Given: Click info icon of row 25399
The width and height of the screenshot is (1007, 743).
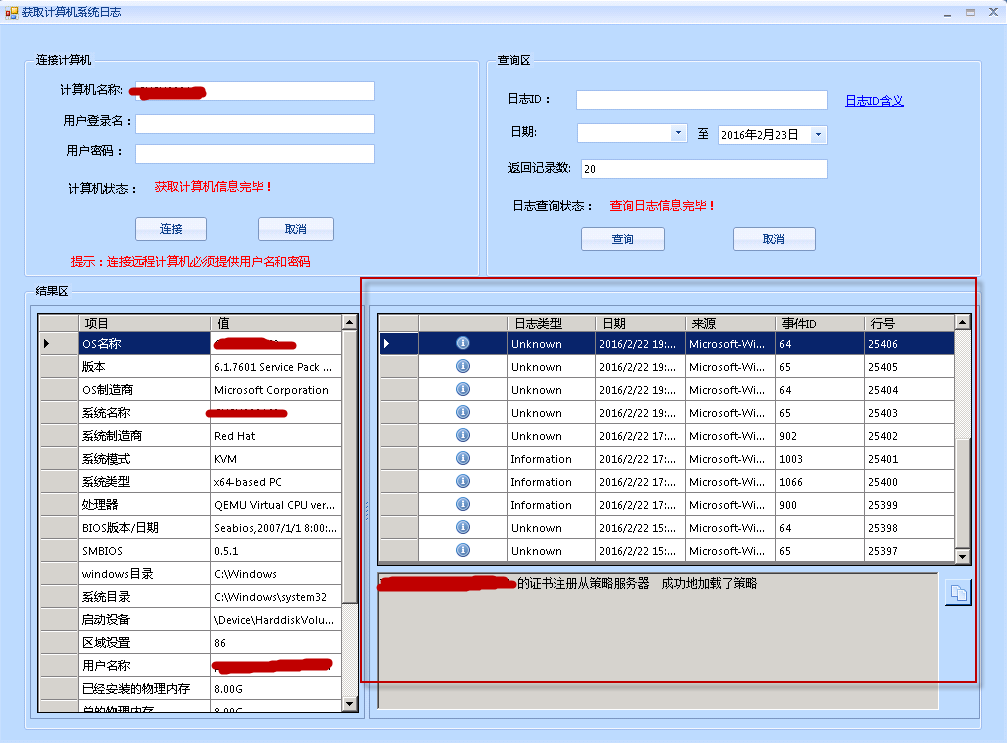Looking at the screenshot, I should click(x=462, y=504).
